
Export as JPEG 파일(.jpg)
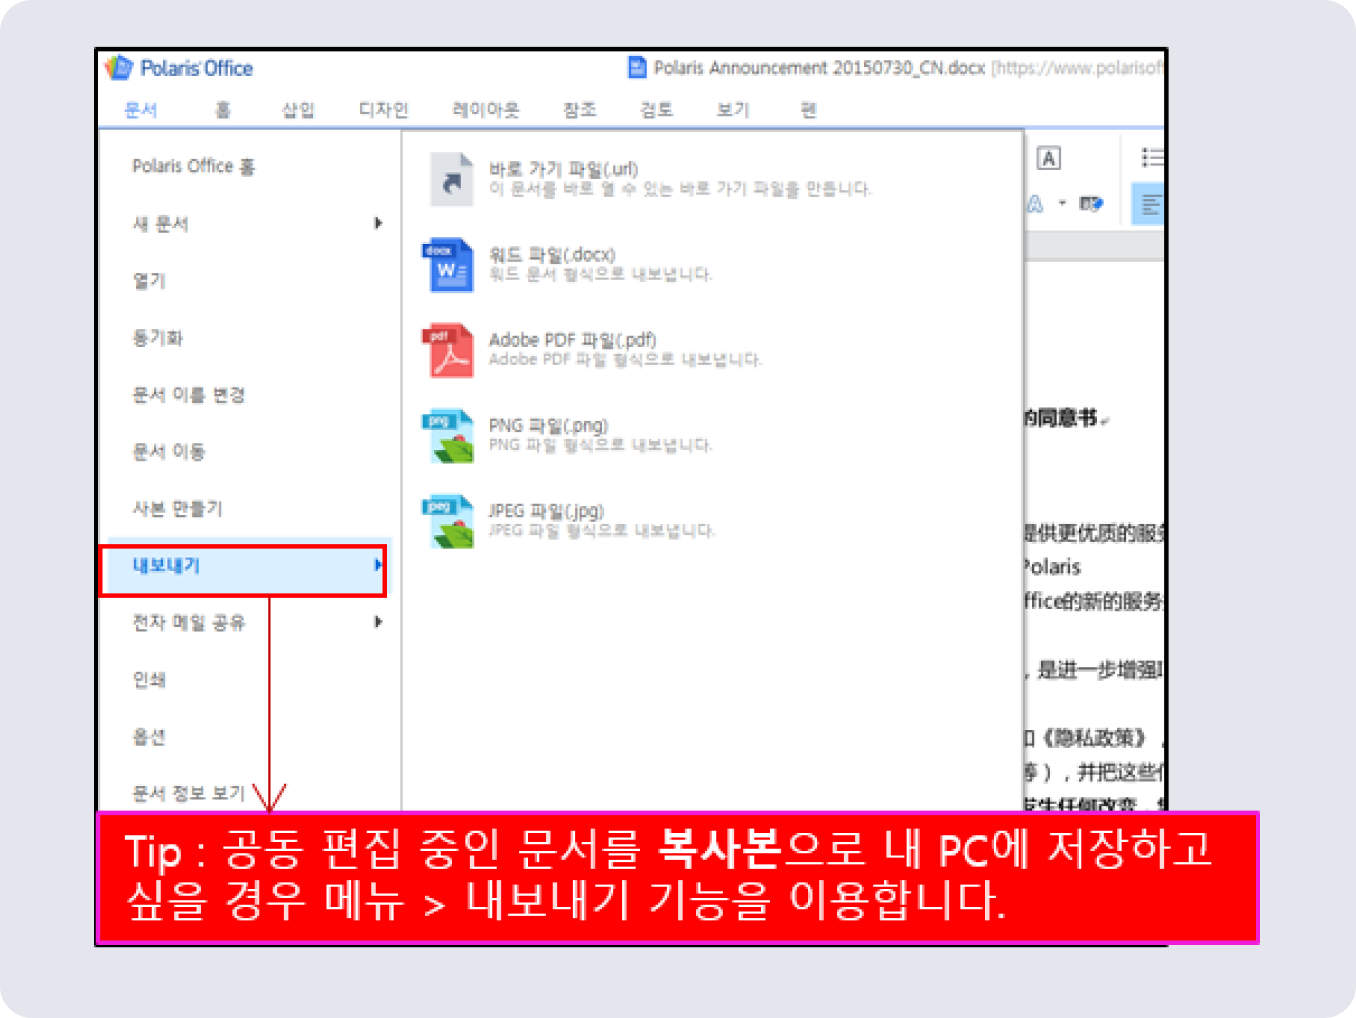[x=546, y=511]
